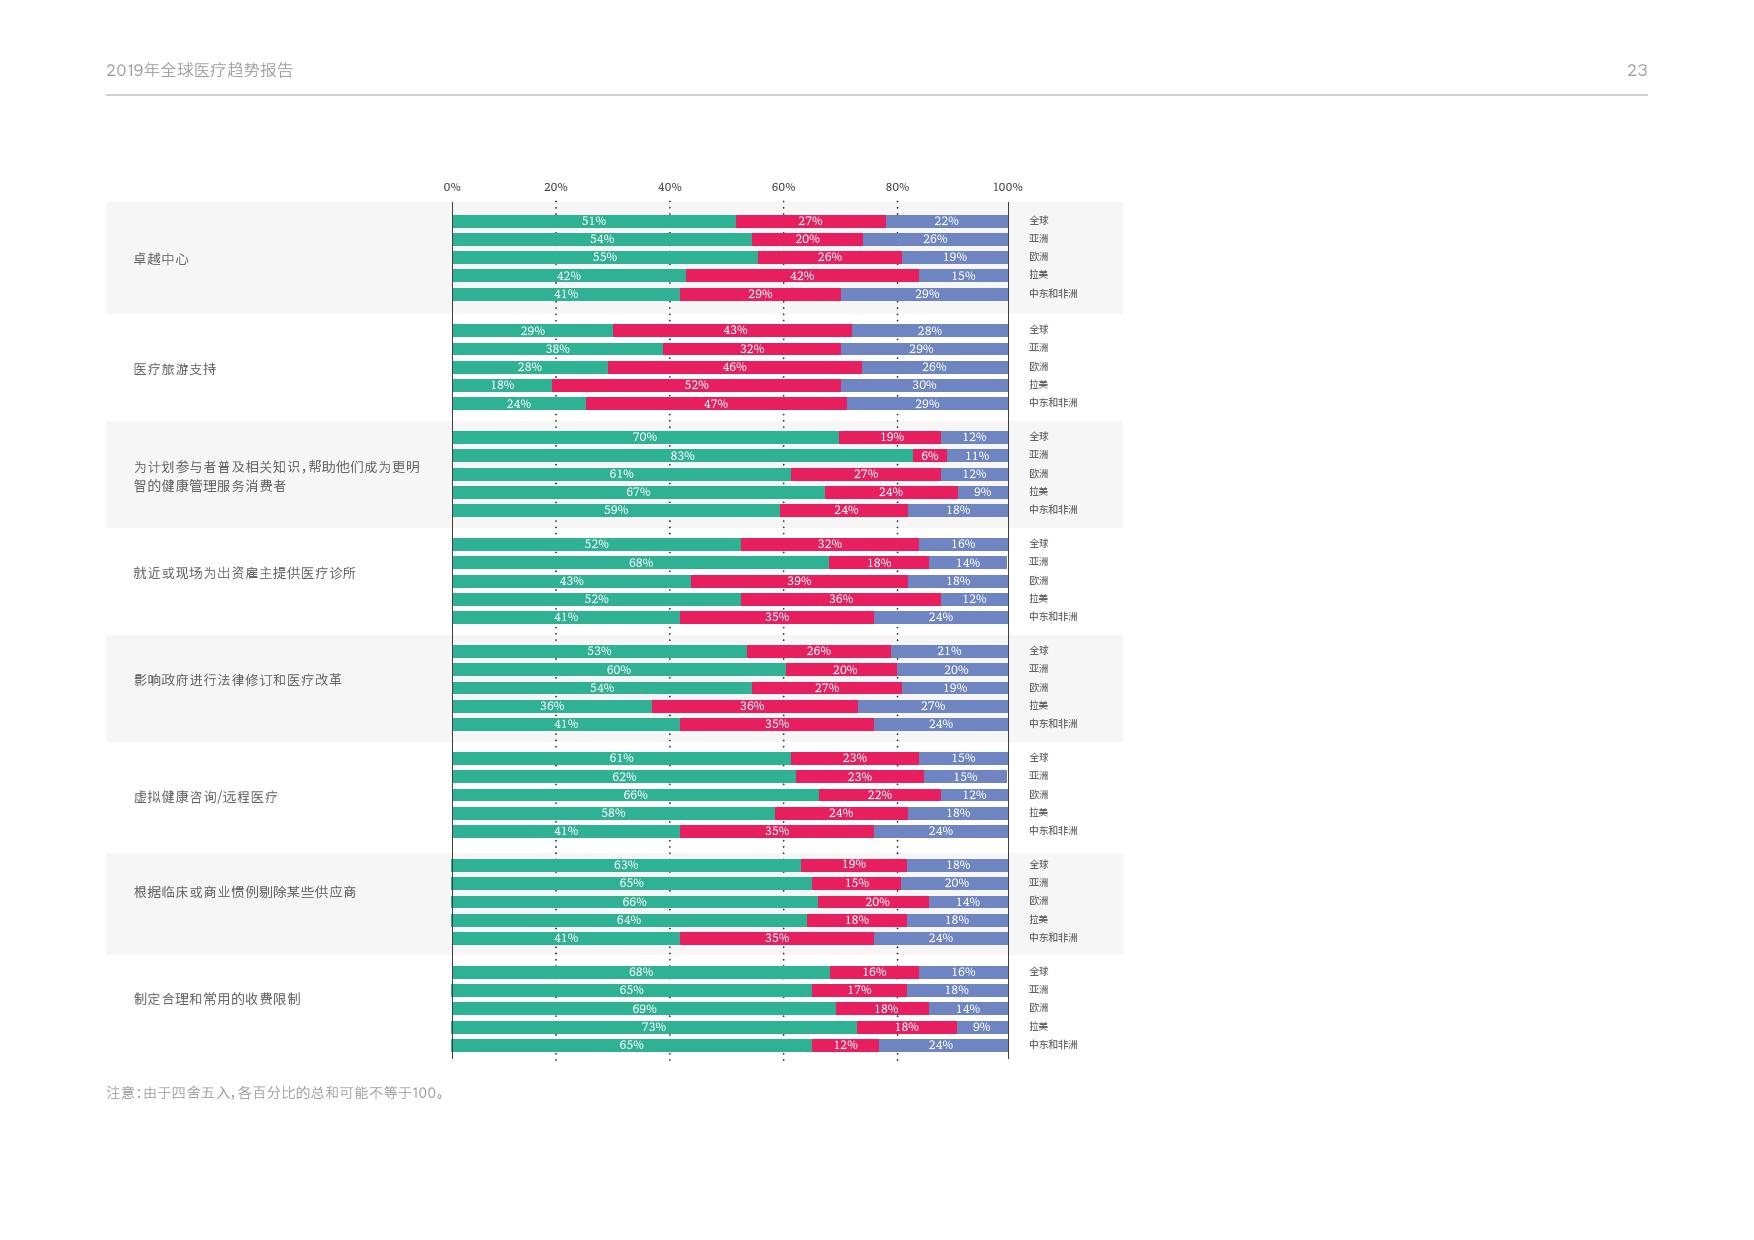Click the rounding footnote below the chart
The height and width of the screenshot is (1240, 1754).
pyautogui.click(x=276, y=1093)
